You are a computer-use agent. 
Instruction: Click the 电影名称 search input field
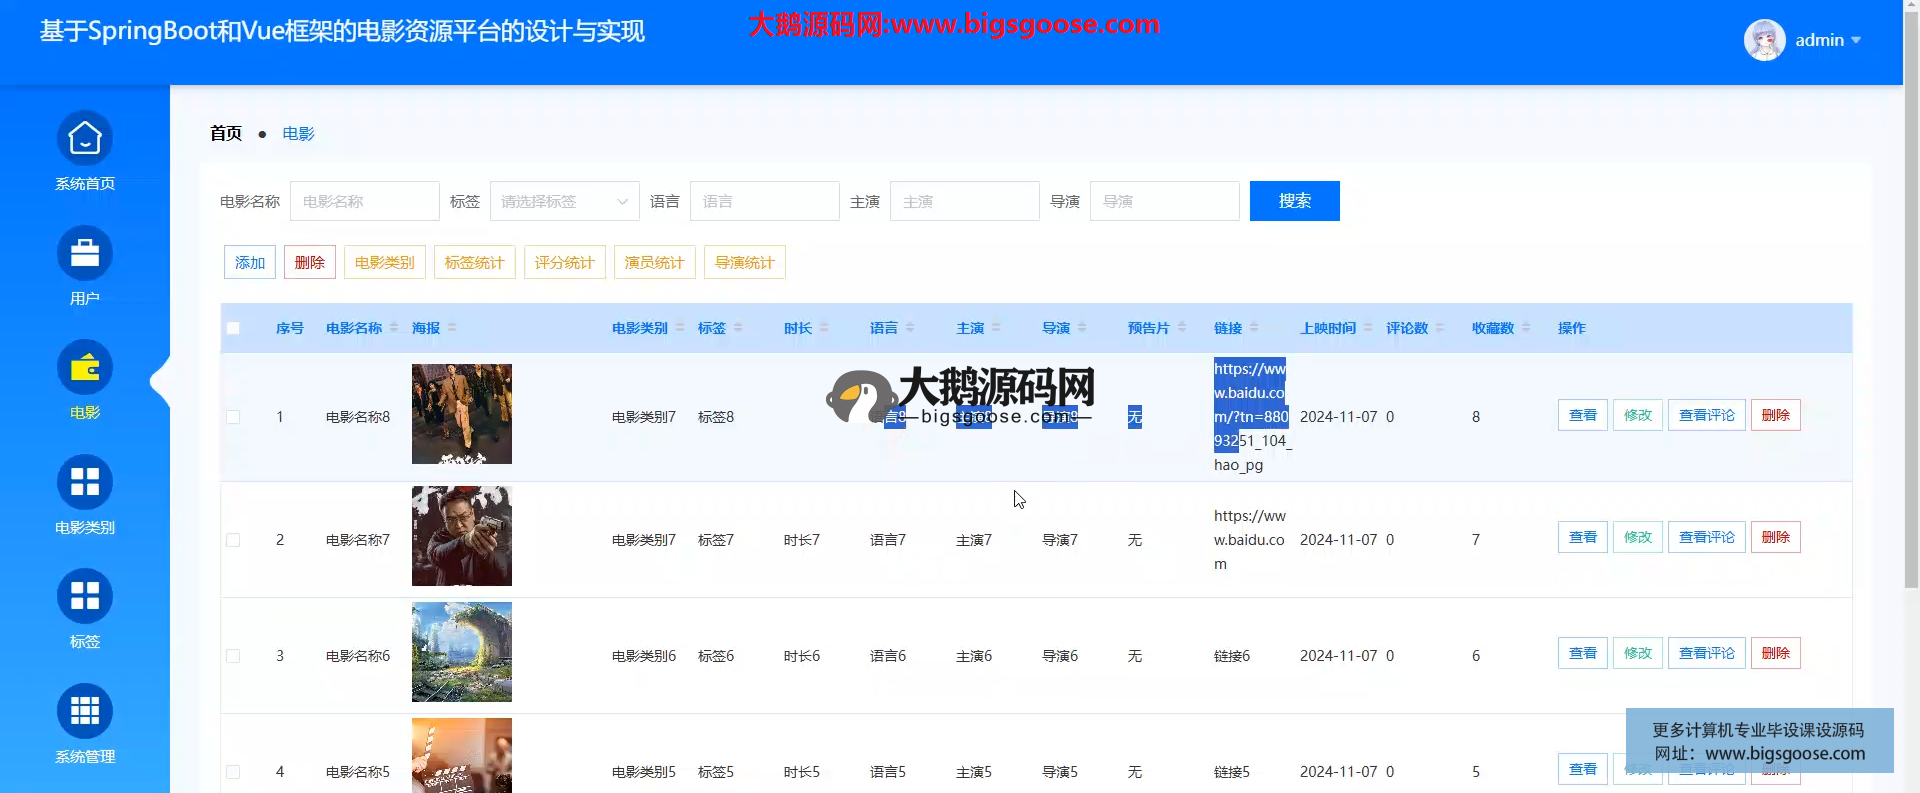click(364, 201)
